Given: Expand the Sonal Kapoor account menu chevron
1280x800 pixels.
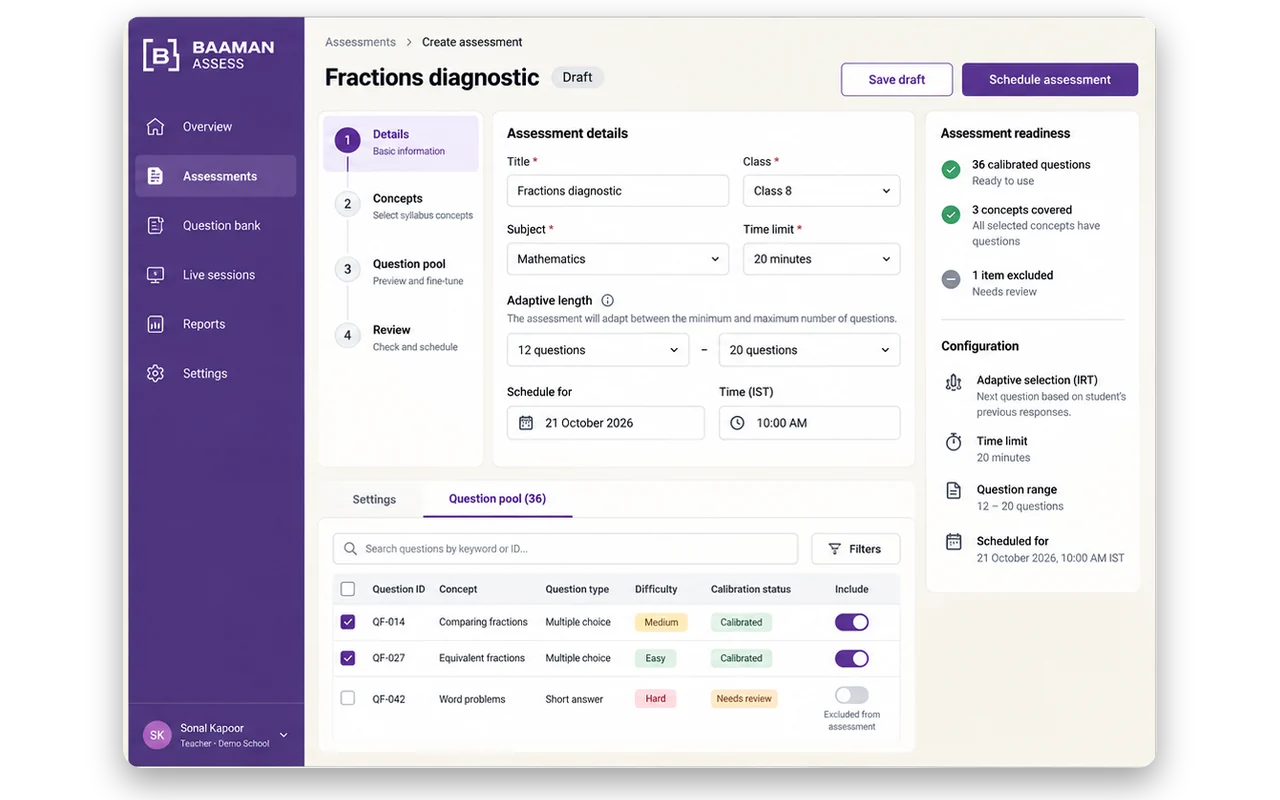Looking at the screenshot, I should point(283,735).
